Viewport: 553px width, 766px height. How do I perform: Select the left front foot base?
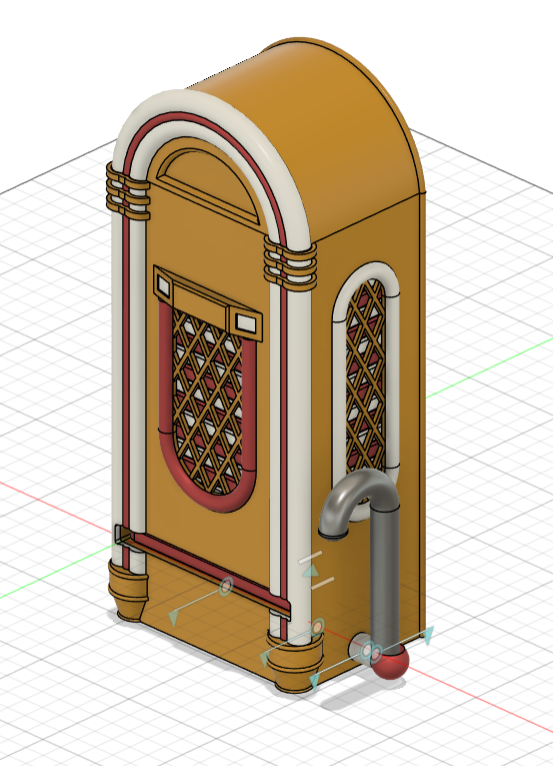click(x=128, y=593)
